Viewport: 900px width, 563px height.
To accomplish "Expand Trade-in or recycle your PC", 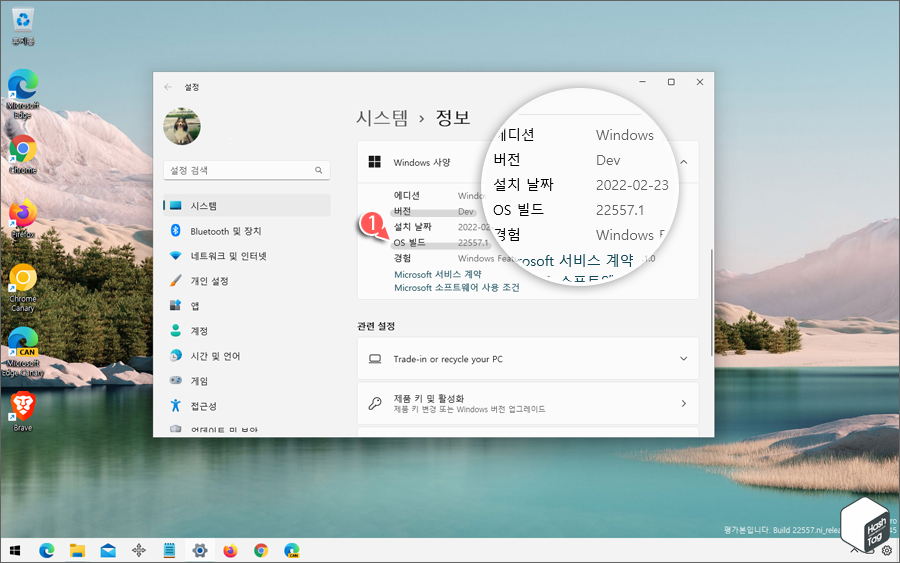I will point(528,359).
